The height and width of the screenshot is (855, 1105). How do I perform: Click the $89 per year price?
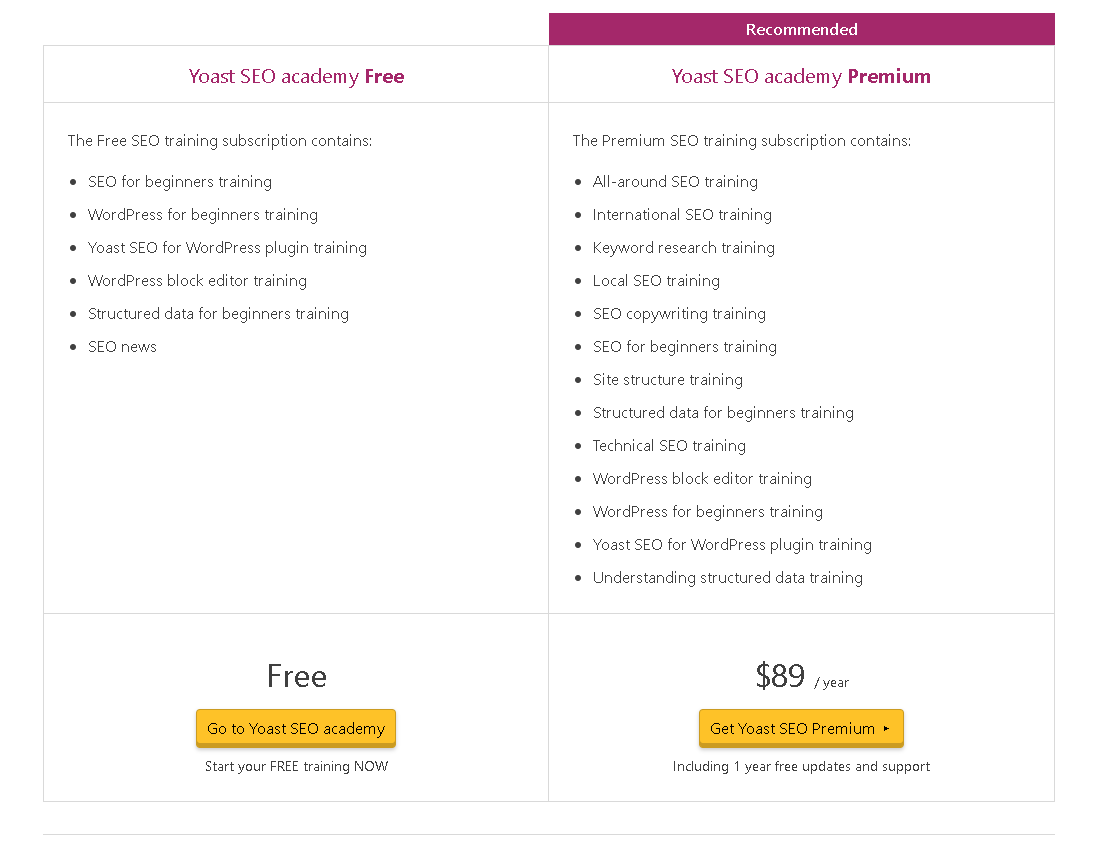pyautogui.click(x=802, y=677)
